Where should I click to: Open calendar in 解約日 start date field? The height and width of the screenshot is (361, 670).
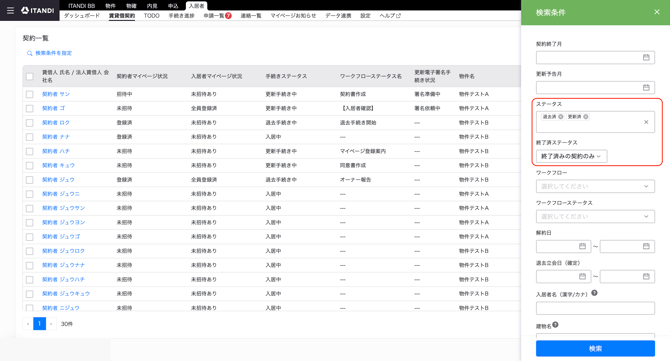[x=582, y=246]
